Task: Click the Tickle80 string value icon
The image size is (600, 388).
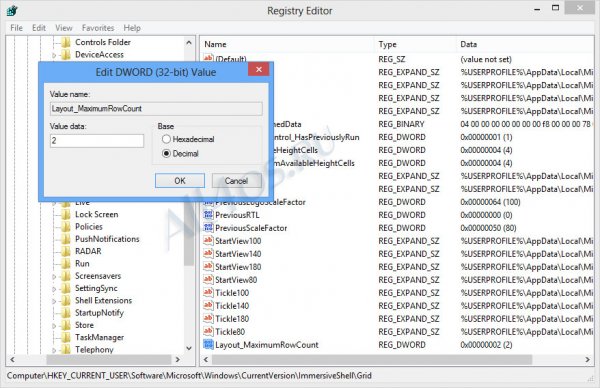Action: (x=208, y=332)
